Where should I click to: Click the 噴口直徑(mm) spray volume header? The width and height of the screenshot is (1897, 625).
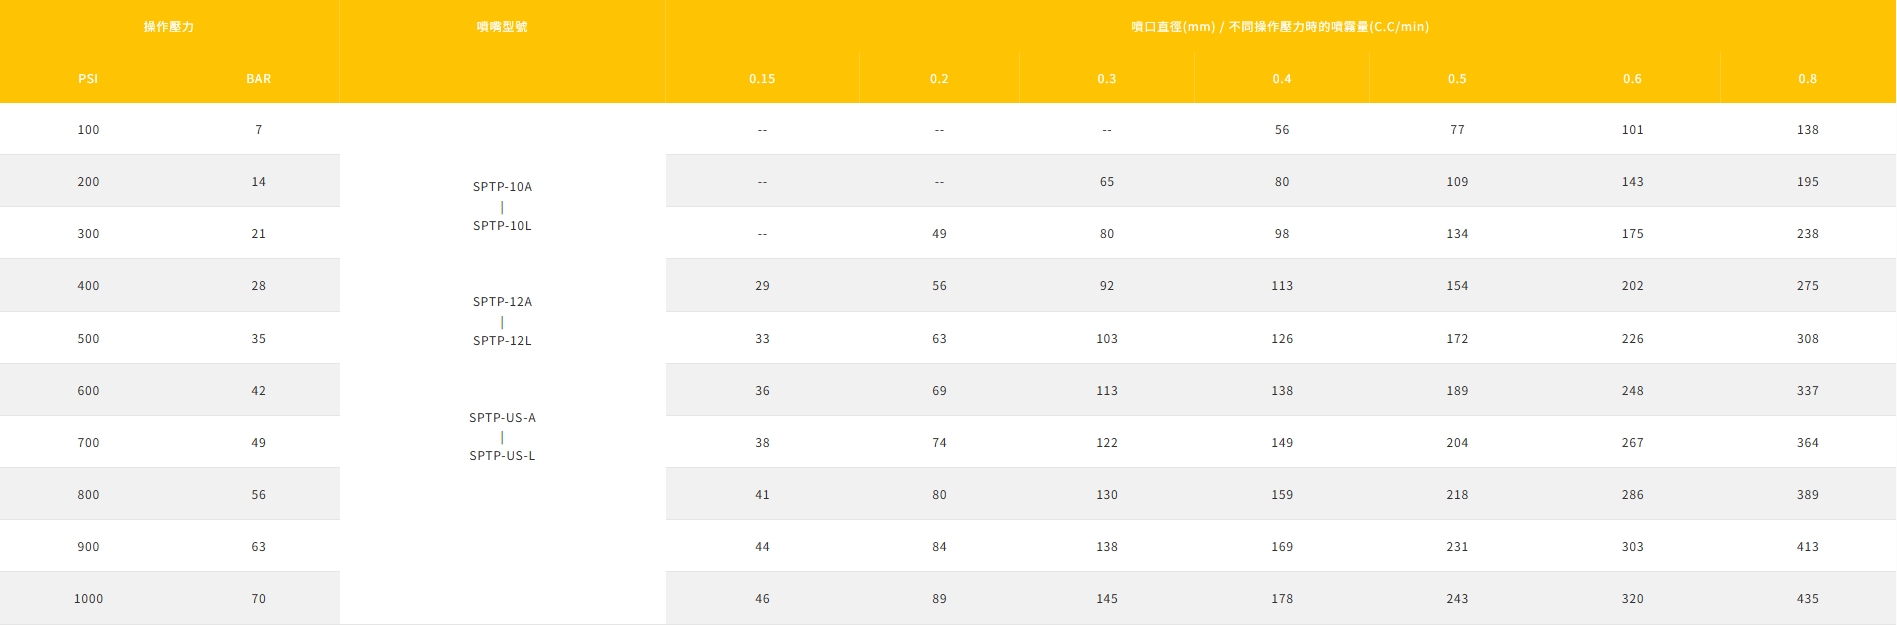pos(1280,27)
